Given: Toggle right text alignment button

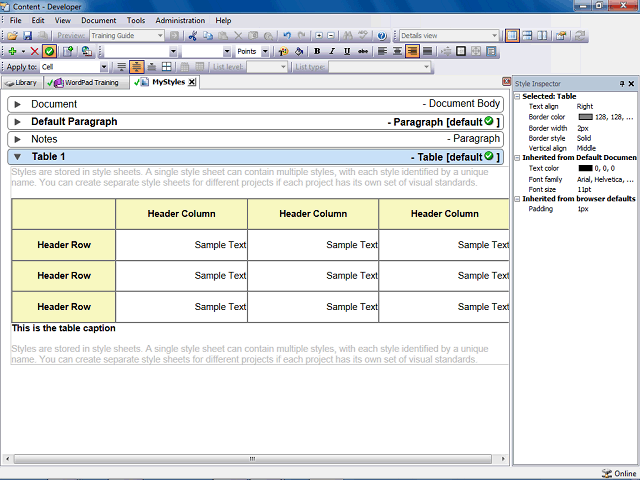Looking at the screenshot, I should click(412, 51).
